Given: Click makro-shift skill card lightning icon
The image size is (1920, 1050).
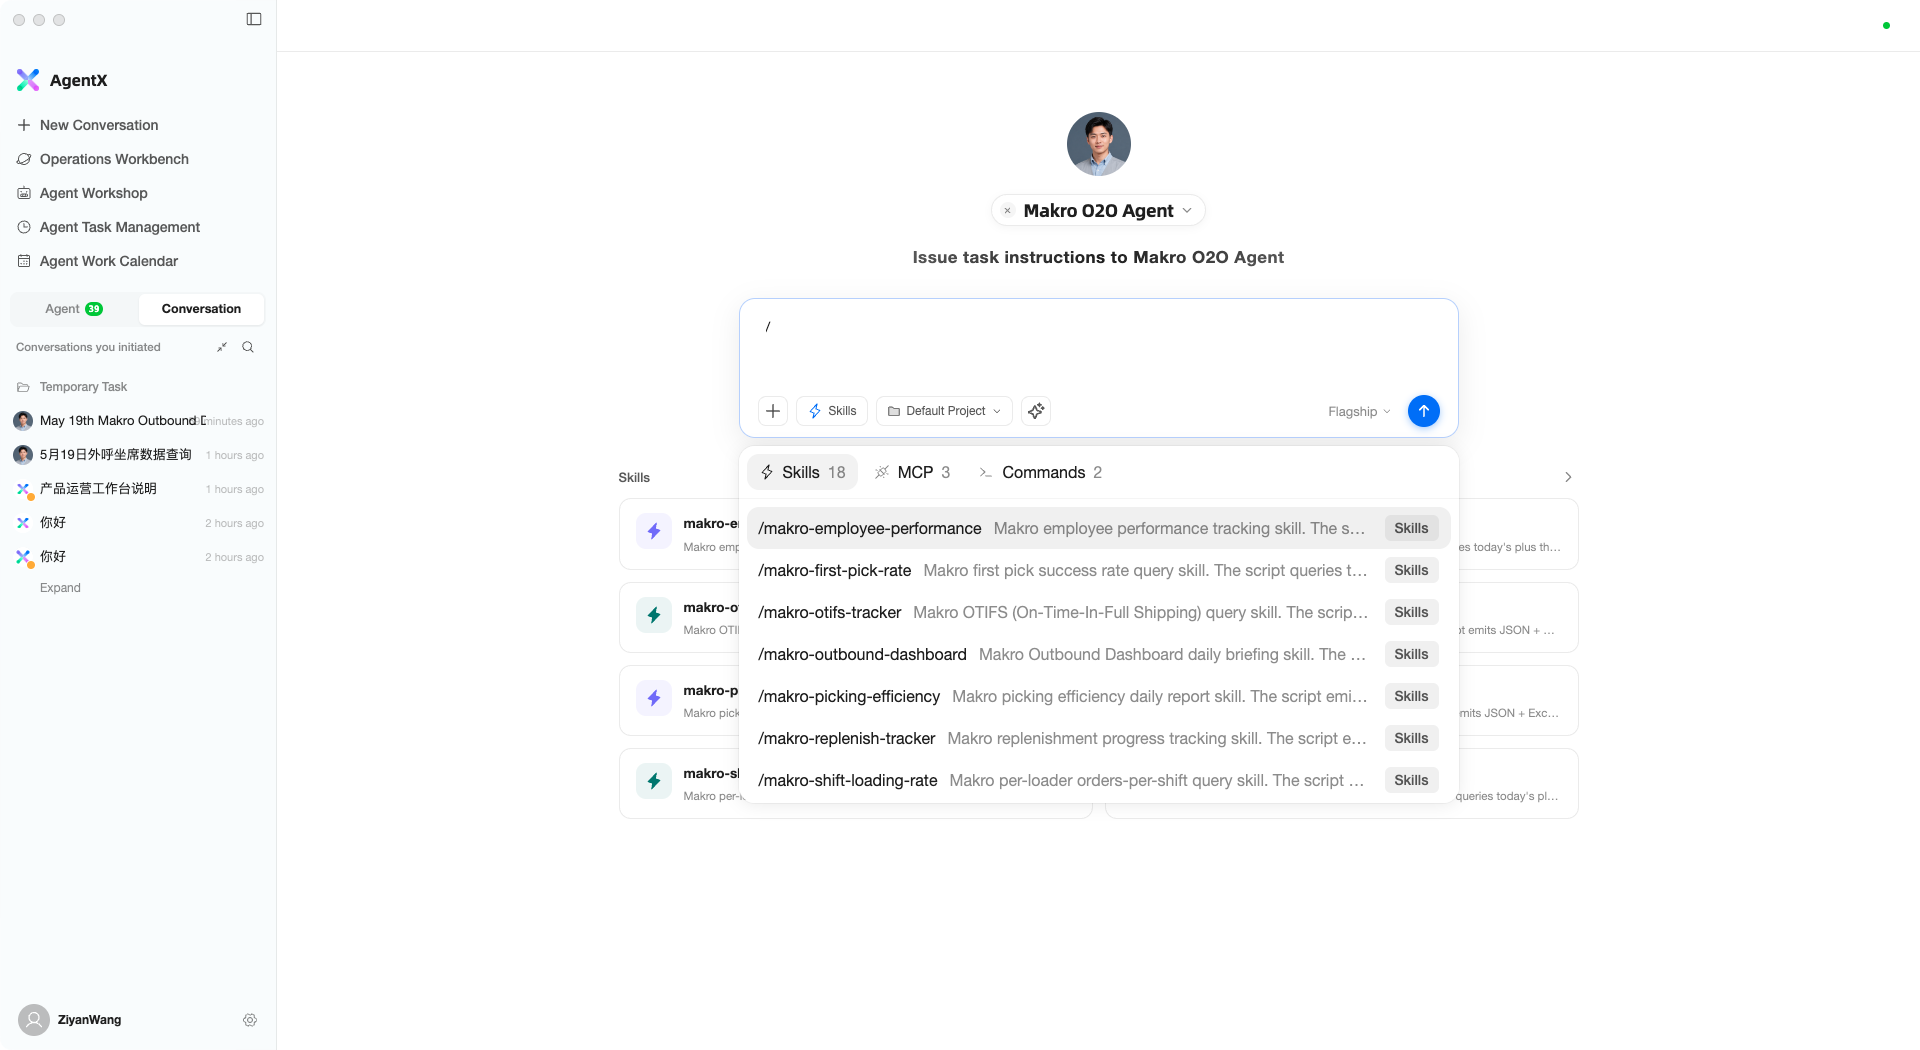Looking at the screenshot, I should point(654,781).
